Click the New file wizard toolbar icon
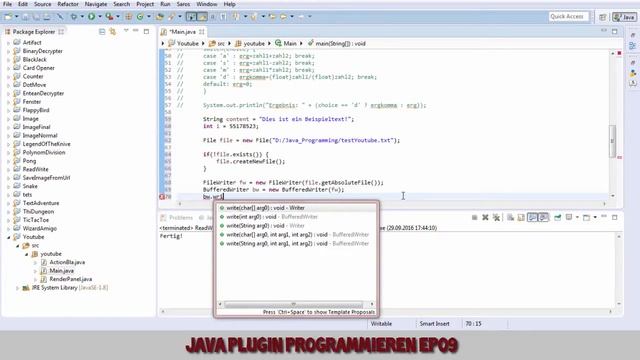640x360 pixels. pos(8,17)
